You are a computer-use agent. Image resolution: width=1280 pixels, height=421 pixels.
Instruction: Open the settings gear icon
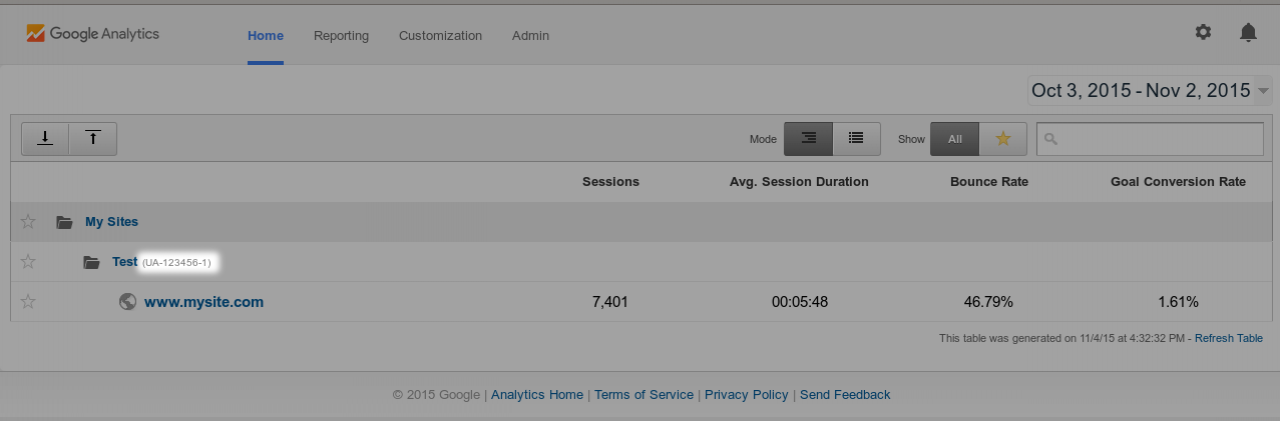(1203, 32)
